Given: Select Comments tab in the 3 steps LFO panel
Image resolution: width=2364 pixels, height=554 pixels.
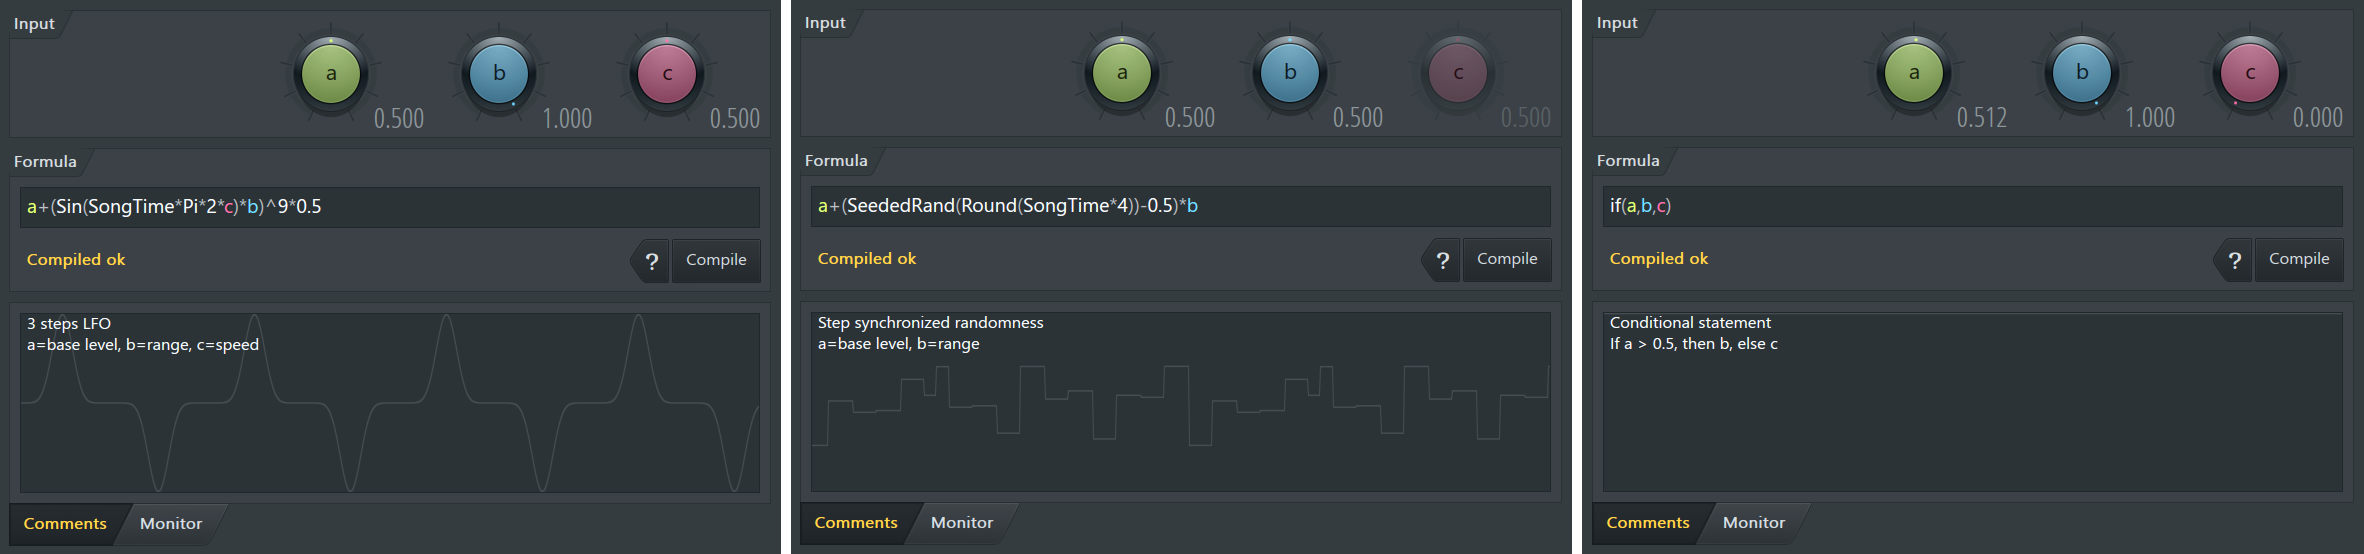Looking at the screenshot, I should point(65,524).
